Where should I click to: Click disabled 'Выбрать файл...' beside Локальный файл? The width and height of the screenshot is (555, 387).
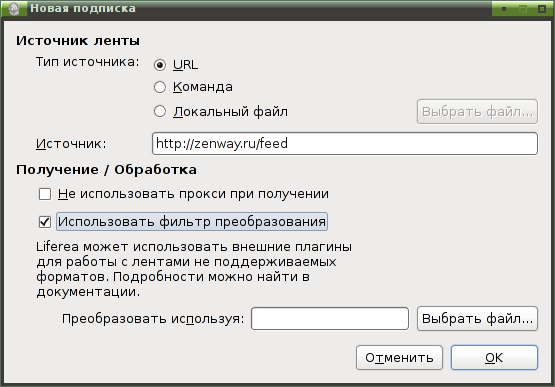pyautogui.click(x=477, y=112)
